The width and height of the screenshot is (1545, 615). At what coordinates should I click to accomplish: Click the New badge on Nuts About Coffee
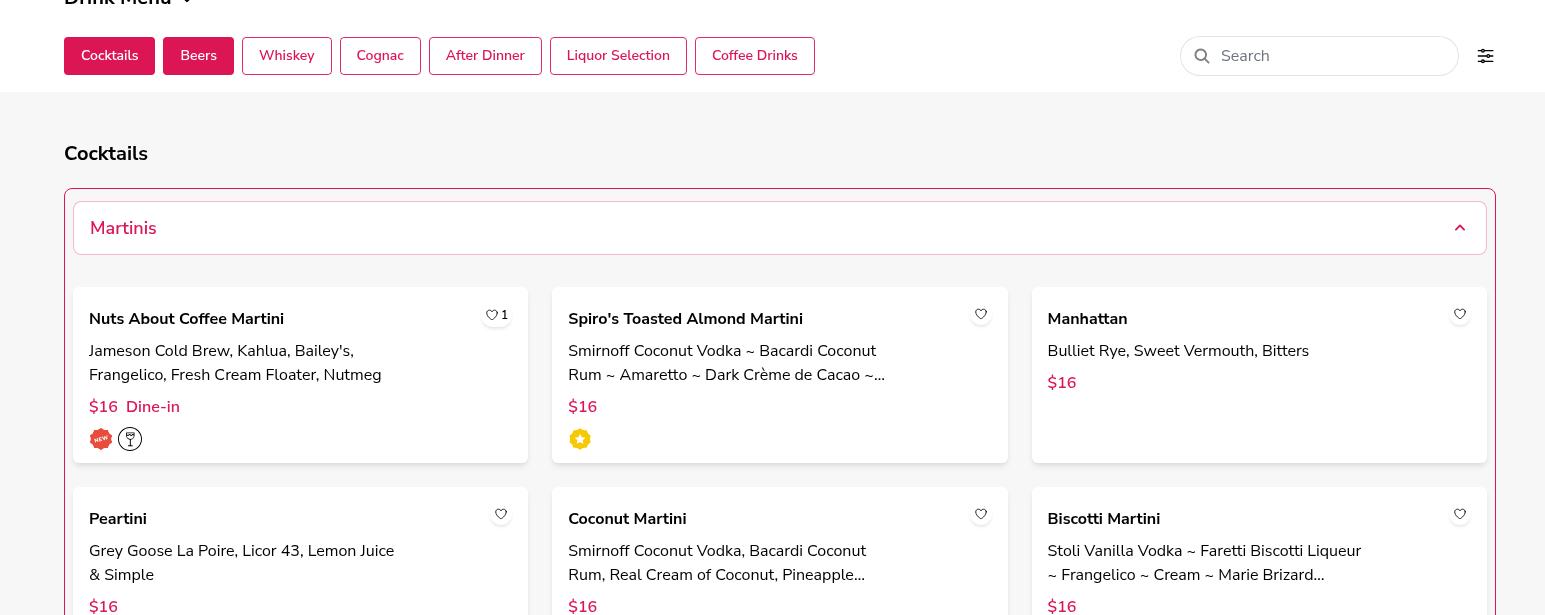[101, 439]
